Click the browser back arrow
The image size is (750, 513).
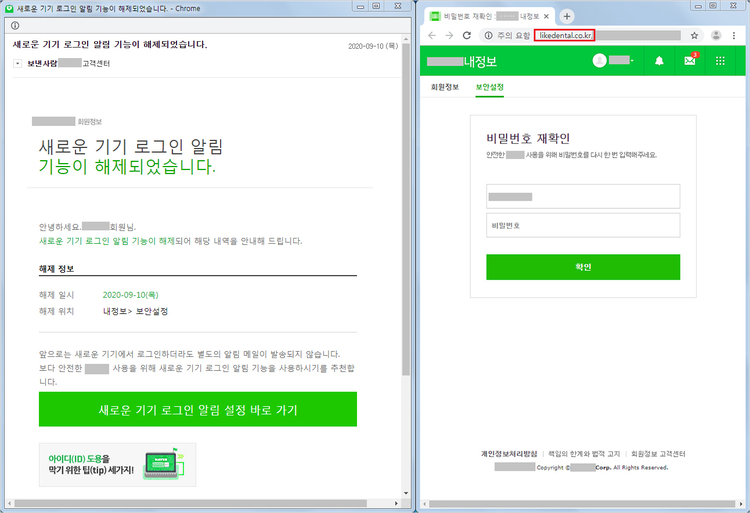[x=432, y=35]
